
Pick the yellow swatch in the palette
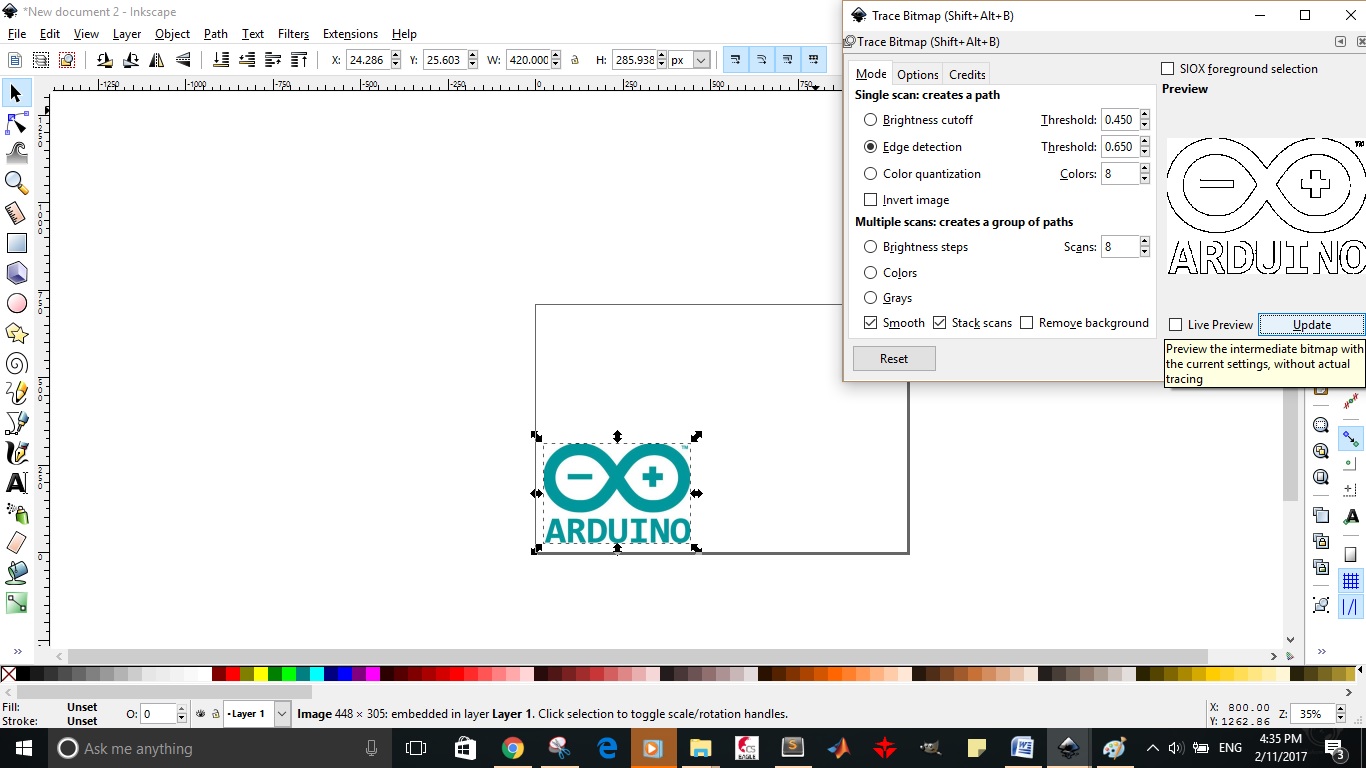pos(261,674)
